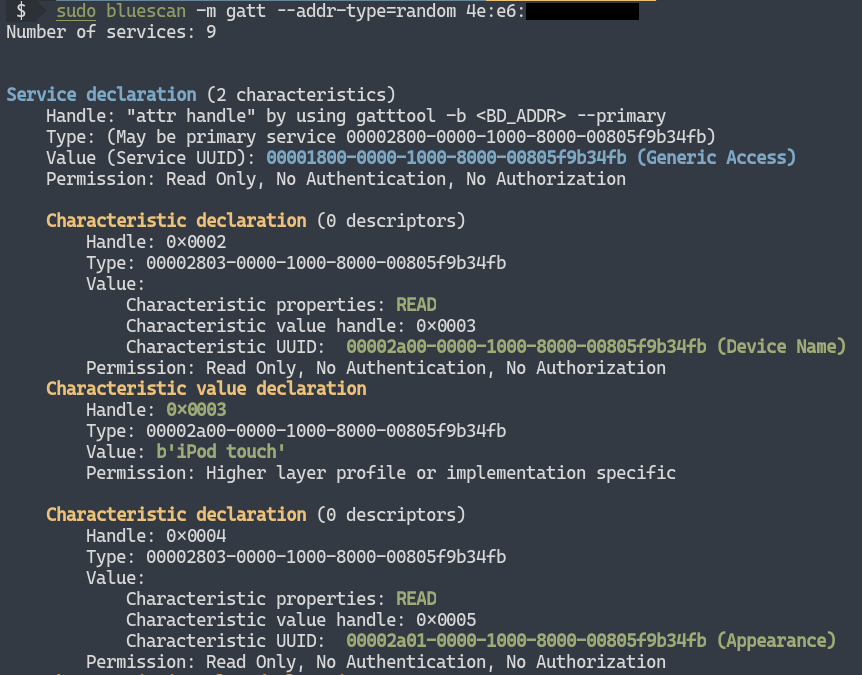The width and height of the screenshot is (862, 675).
Task: Click the Handle: 0x0002 line
Action: [156, 242]
